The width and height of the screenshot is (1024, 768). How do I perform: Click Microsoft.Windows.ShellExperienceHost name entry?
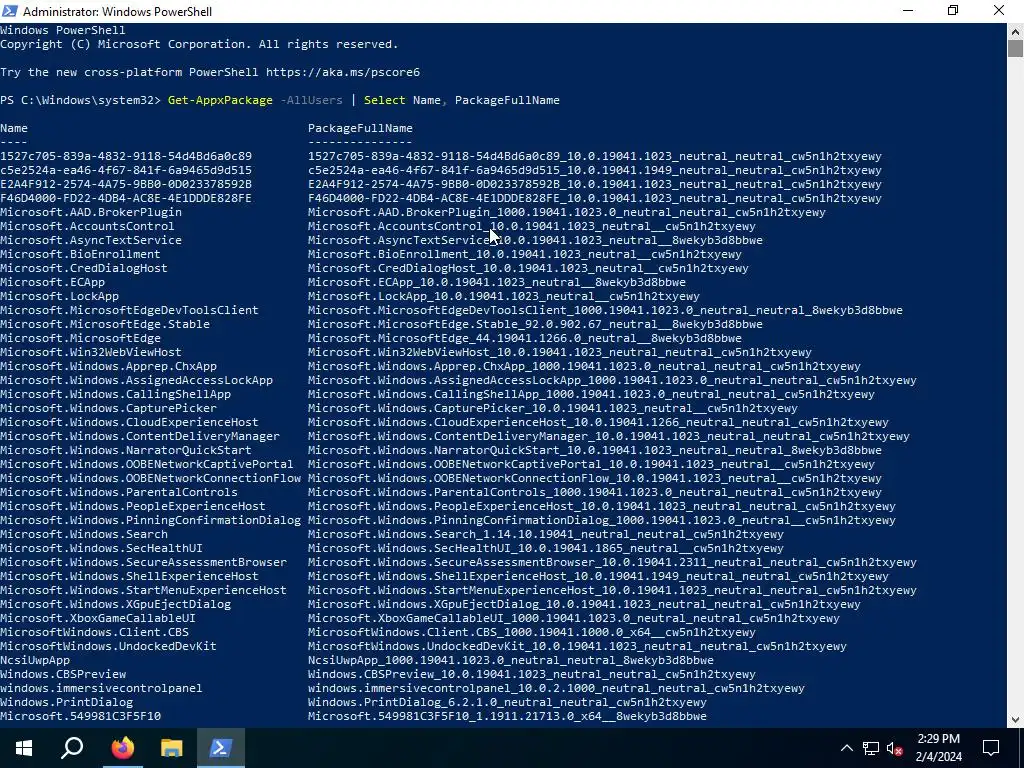tap(129, 576)
